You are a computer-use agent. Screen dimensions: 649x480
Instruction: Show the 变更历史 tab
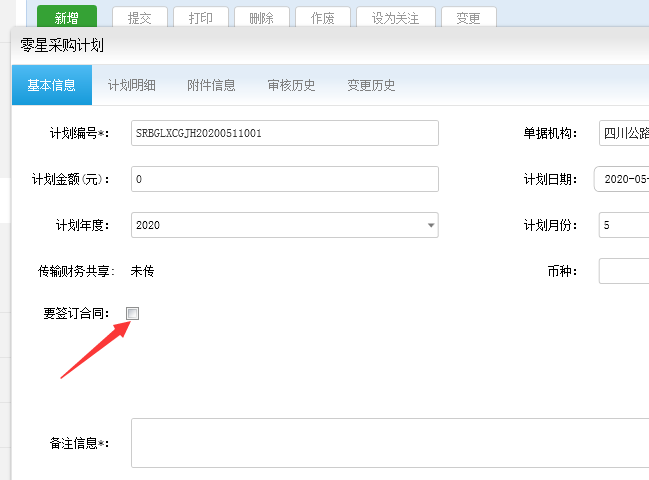(371, 85)
